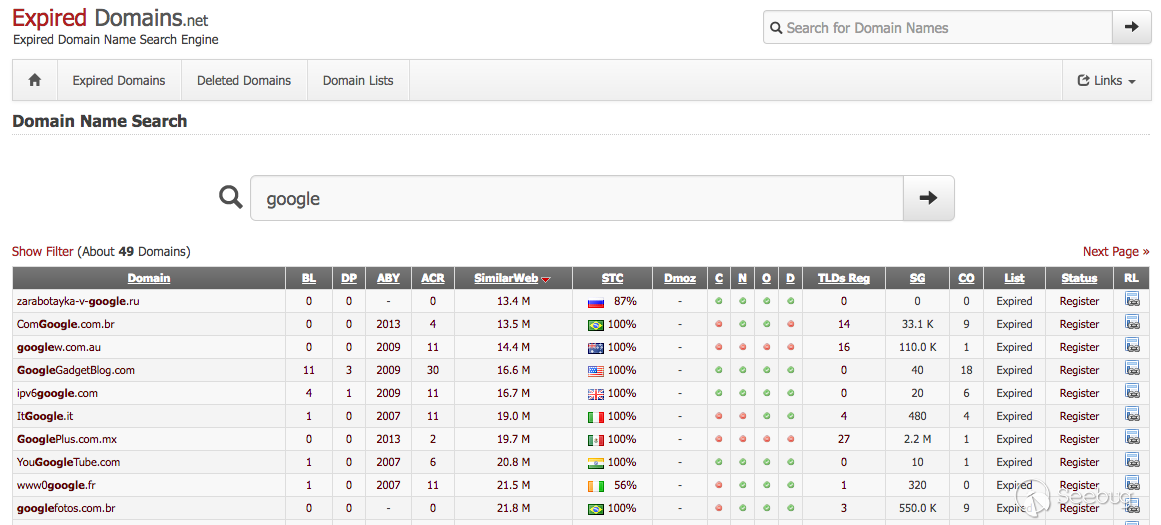Click the Search for Domain Names field
This screenshot has height=525, width=1161.
938,27
